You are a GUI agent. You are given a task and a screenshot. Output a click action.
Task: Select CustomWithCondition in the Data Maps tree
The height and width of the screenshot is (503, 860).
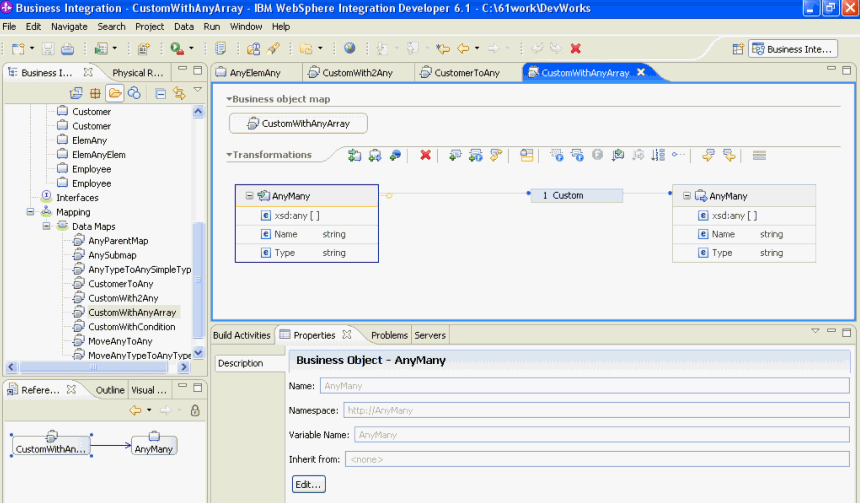(132, 327)
